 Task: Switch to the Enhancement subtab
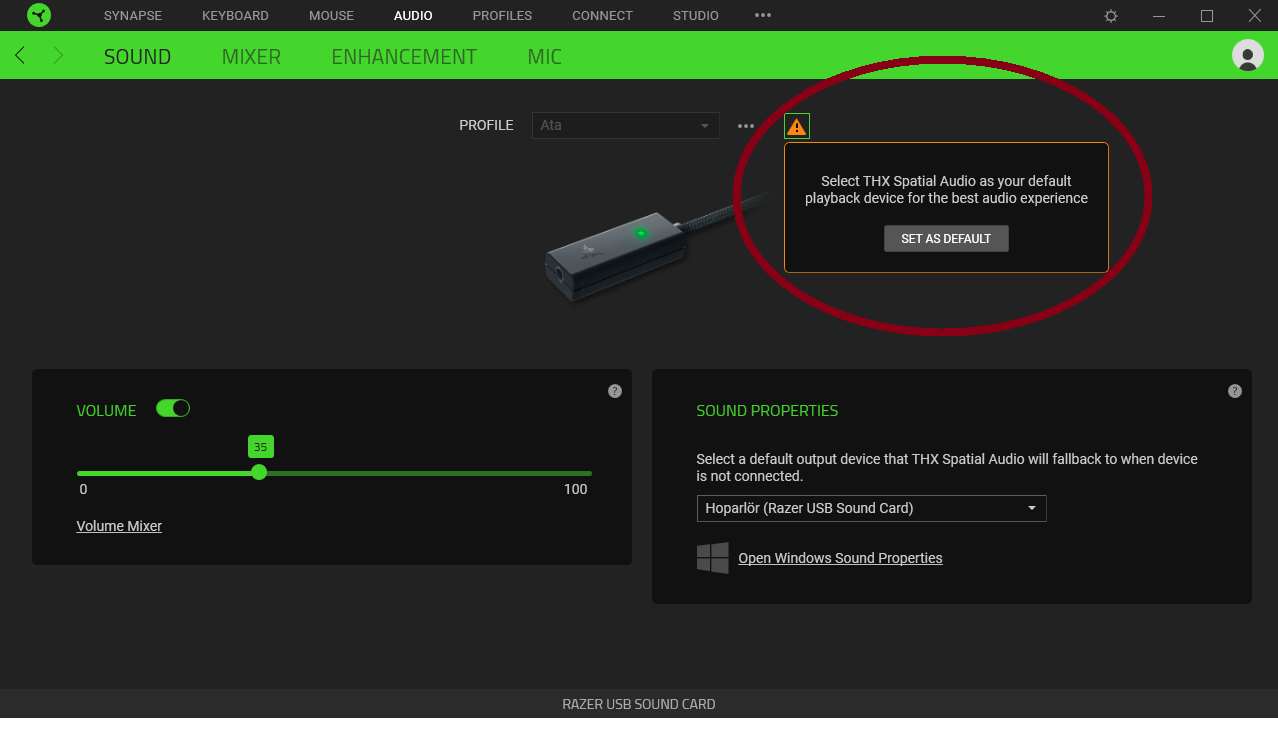404,56
